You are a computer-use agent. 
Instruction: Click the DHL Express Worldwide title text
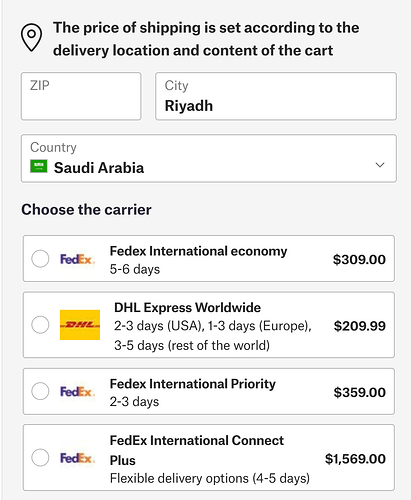pyautogui.click(x=187, y=308)
